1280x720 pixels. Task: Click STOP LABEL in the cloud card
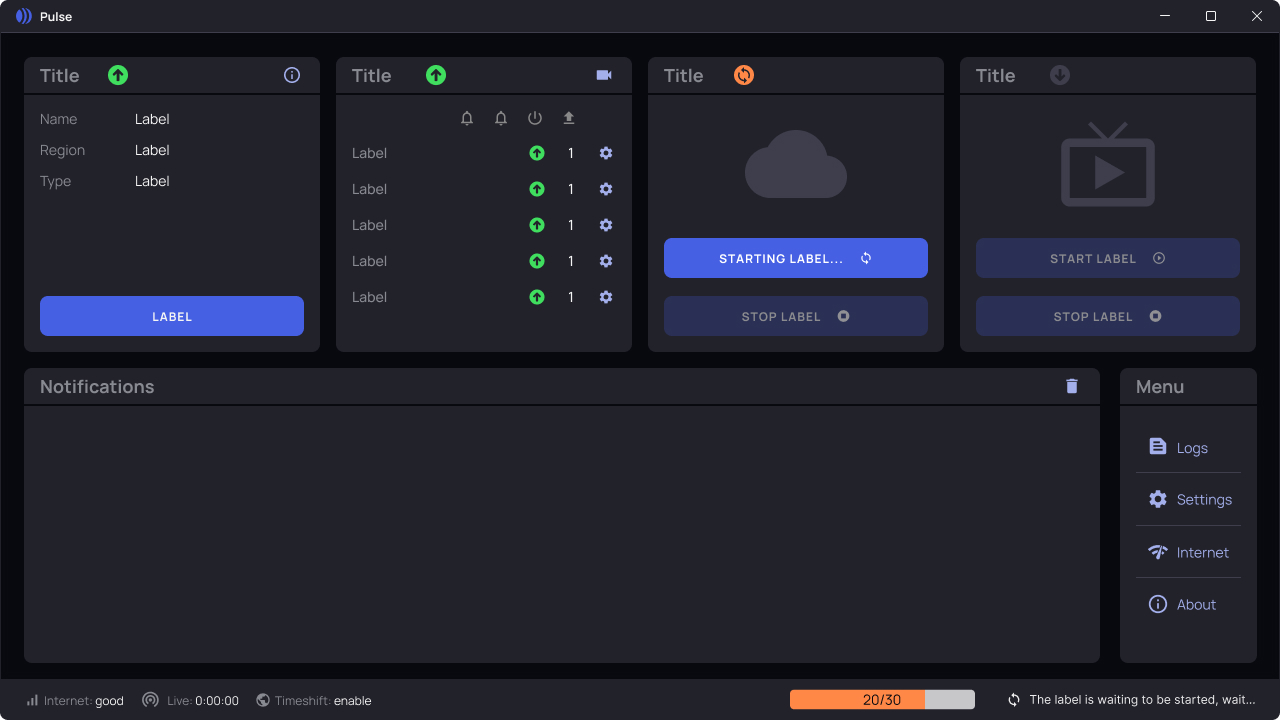point(796,316)
